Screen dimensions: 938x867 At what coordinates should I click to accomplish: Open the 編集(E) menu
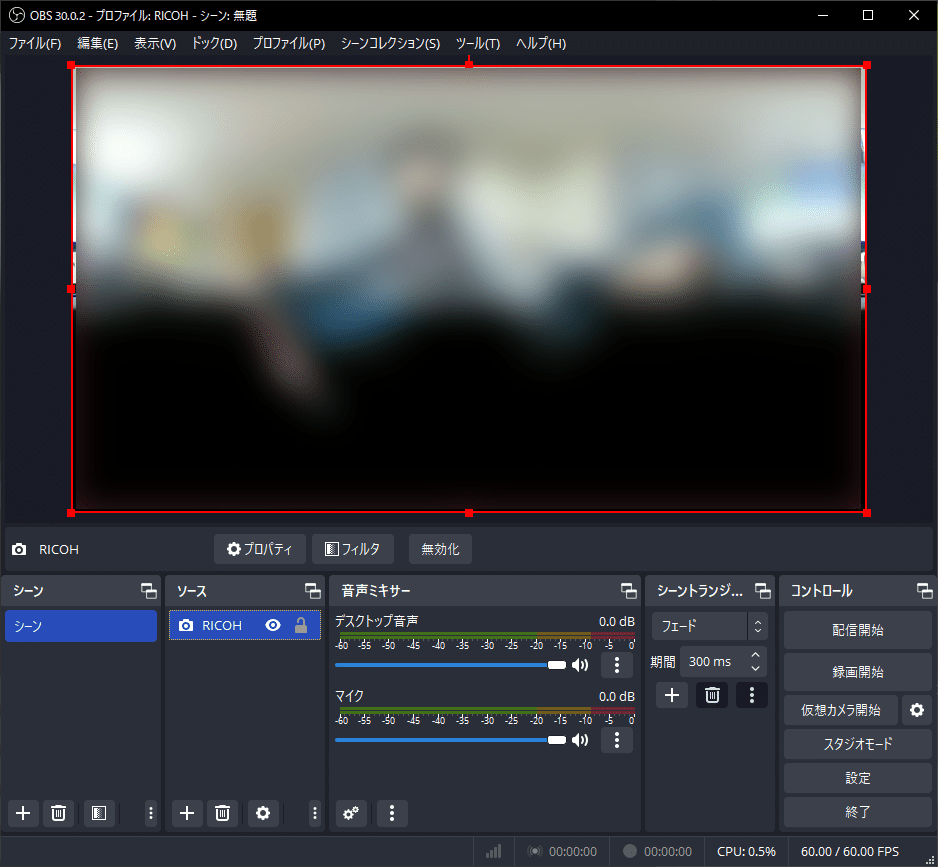(x=98, y=44)
